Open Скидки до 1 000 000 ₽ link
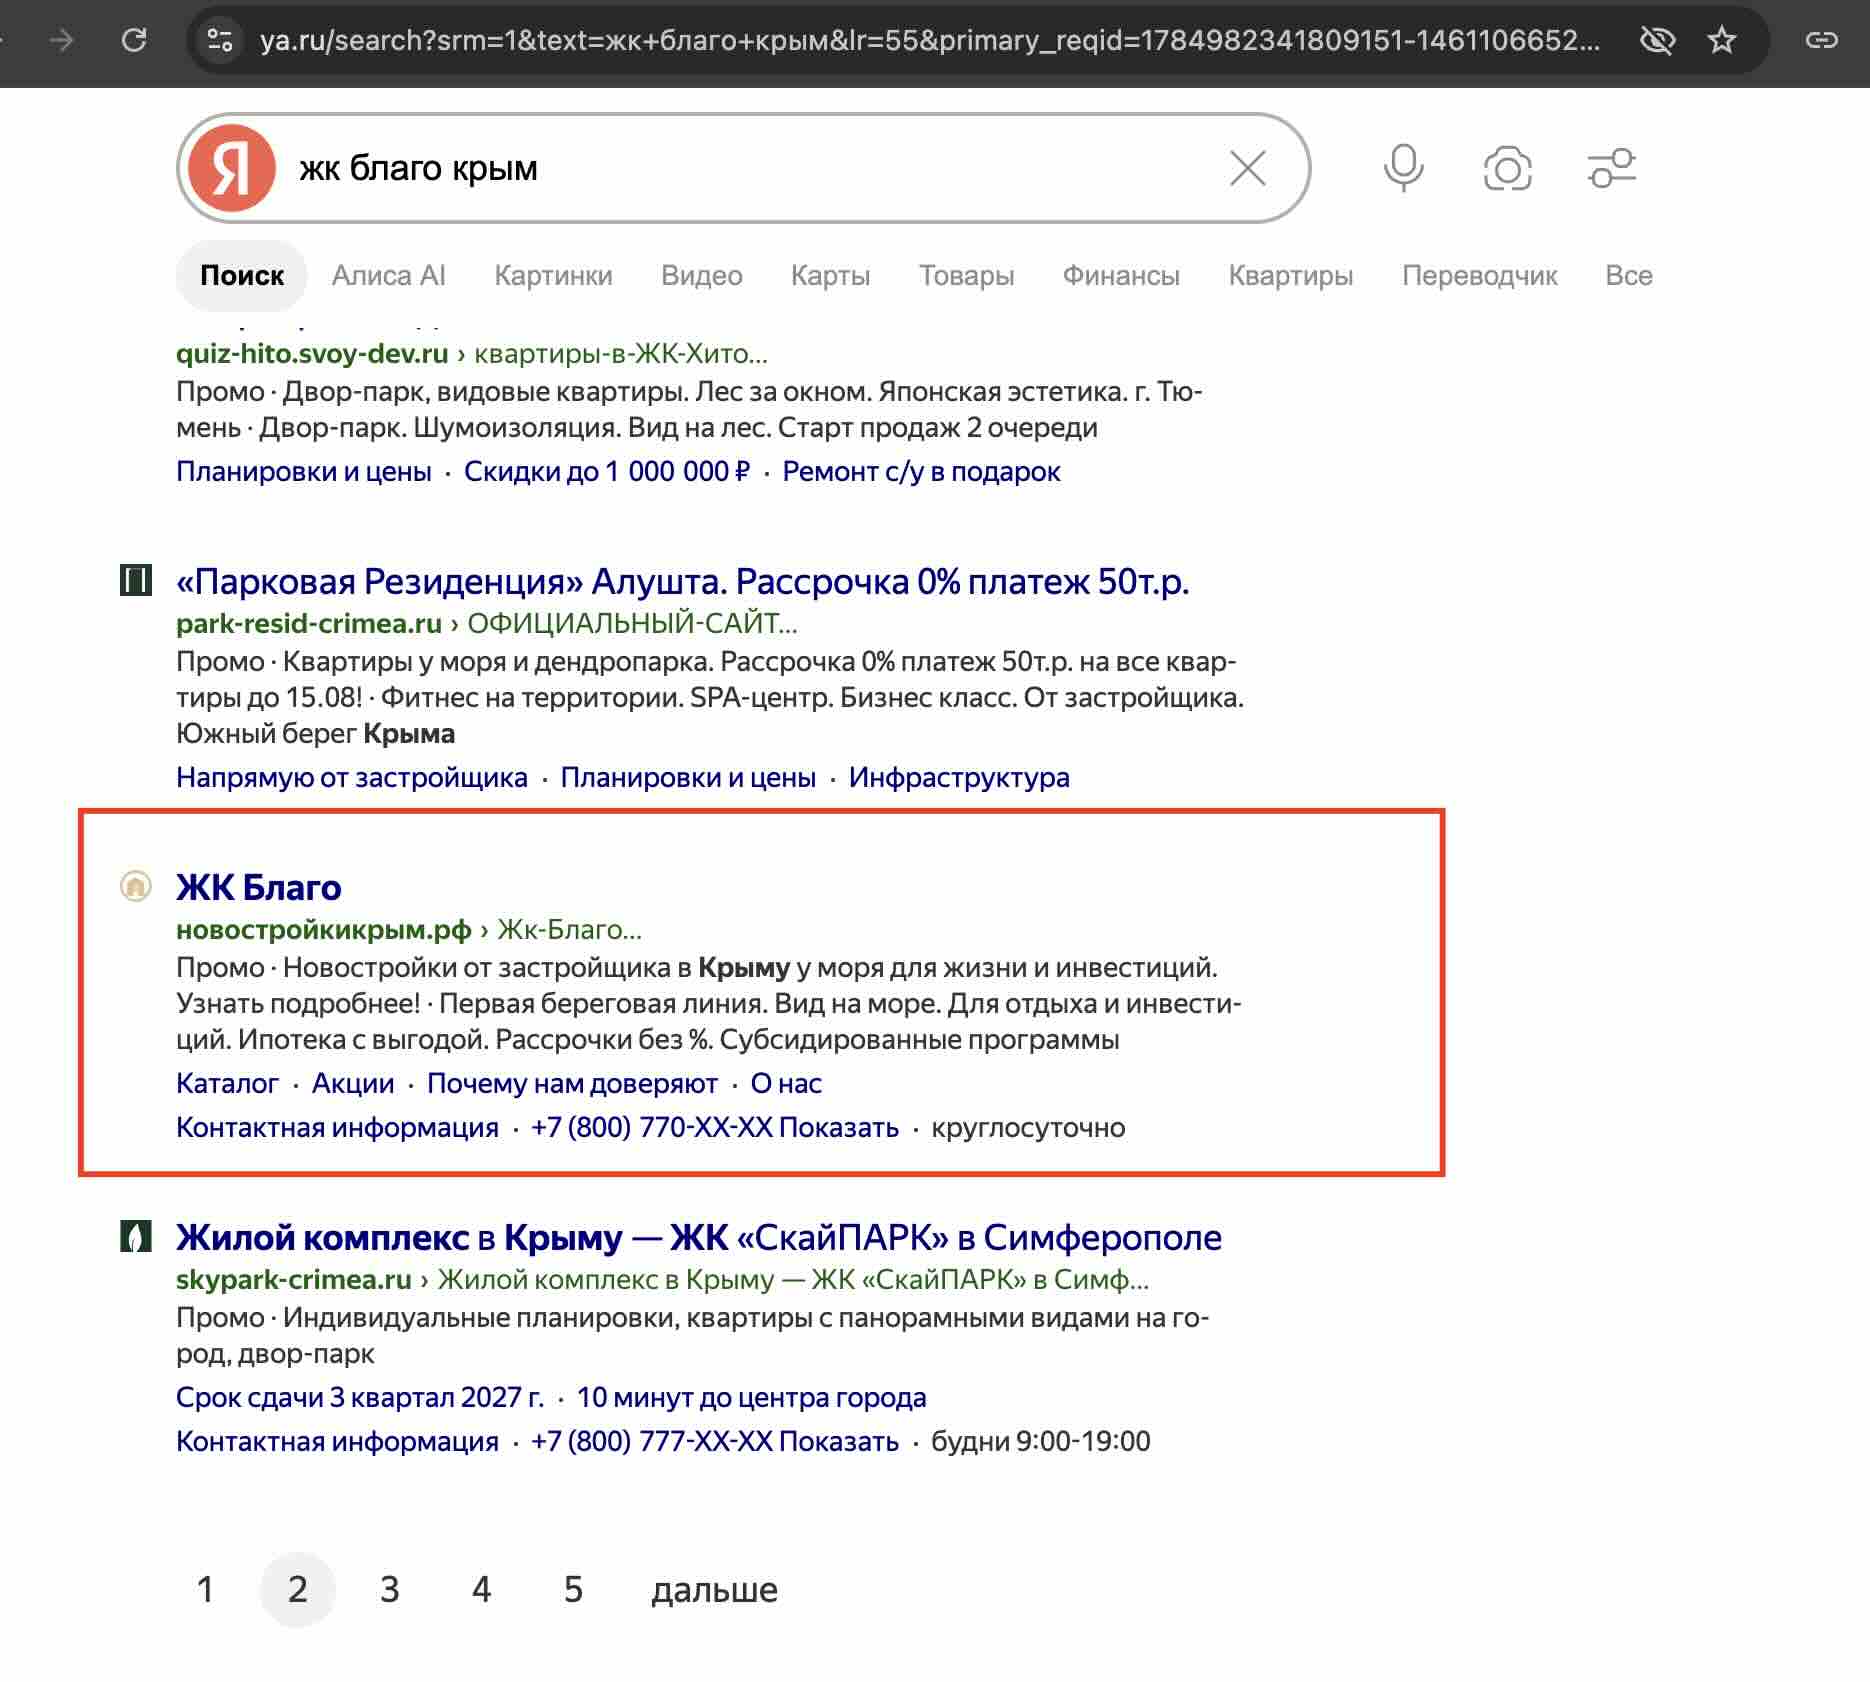1870x1682 pixels. click(607, 471)
